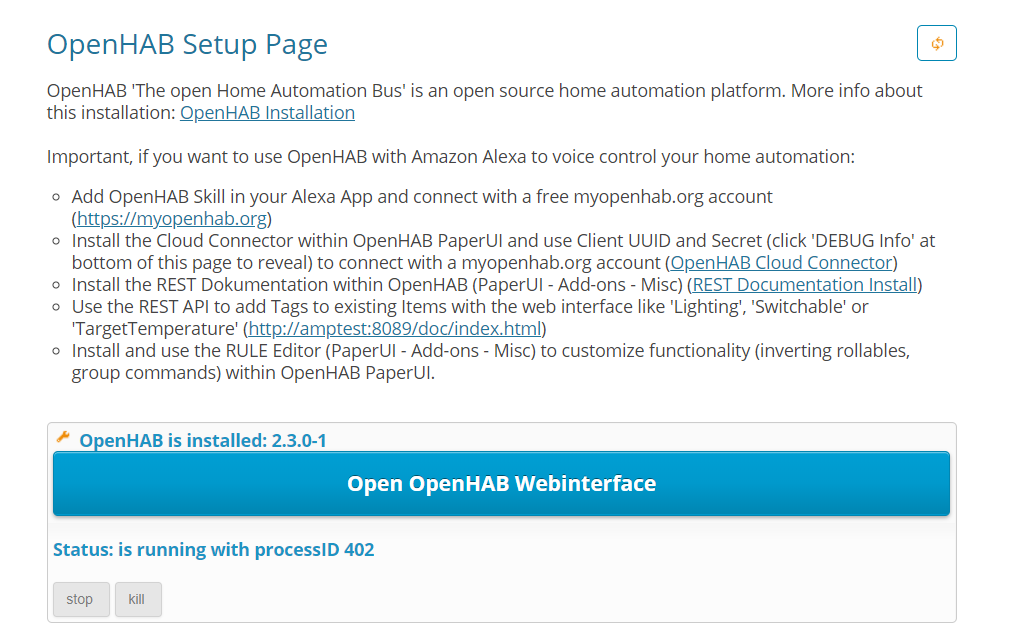Visit the REST Documentation Install link
1026x632 pixels.
coord(804,285)
